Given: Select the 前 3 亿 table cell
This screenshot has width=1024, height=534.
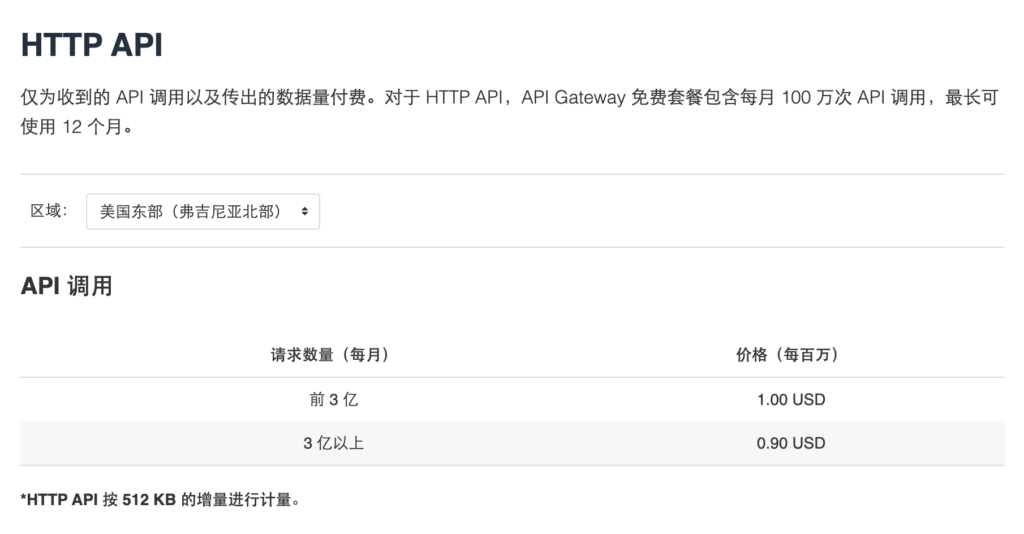Looking at the screenshot, I should point(333,399).
